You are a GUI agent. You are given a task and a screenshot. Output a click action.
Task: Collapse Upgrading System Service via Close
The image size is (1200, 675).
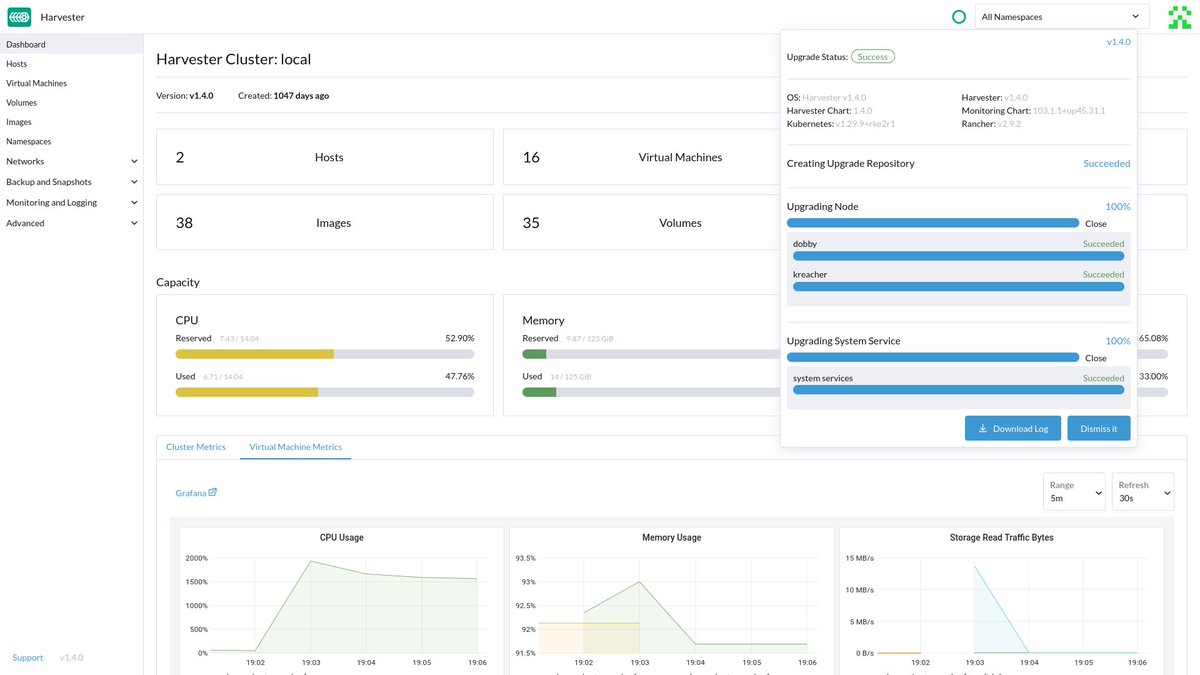[x=1096, y=358]
